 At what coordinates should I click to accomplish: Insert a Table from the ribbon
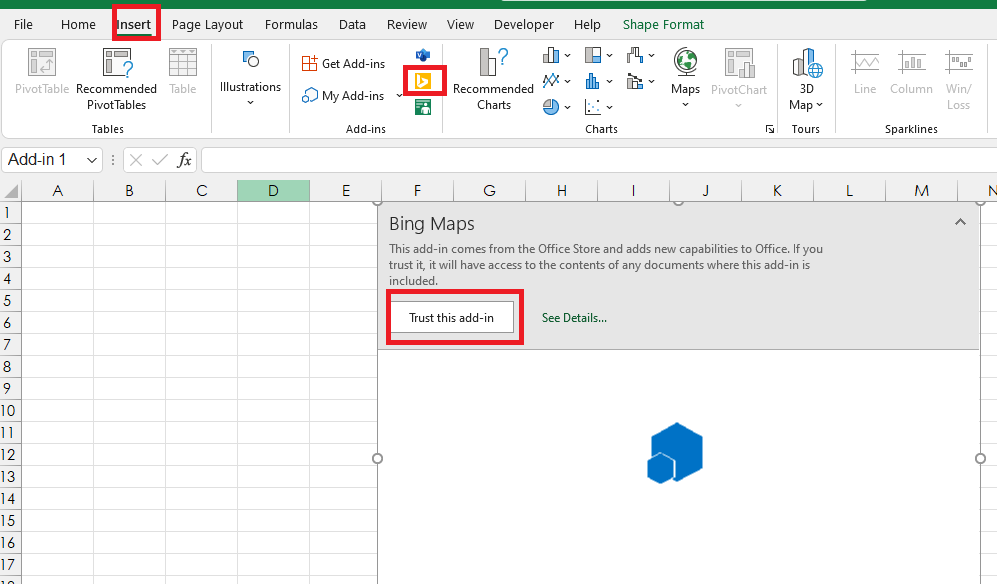(x=182, y=72)
